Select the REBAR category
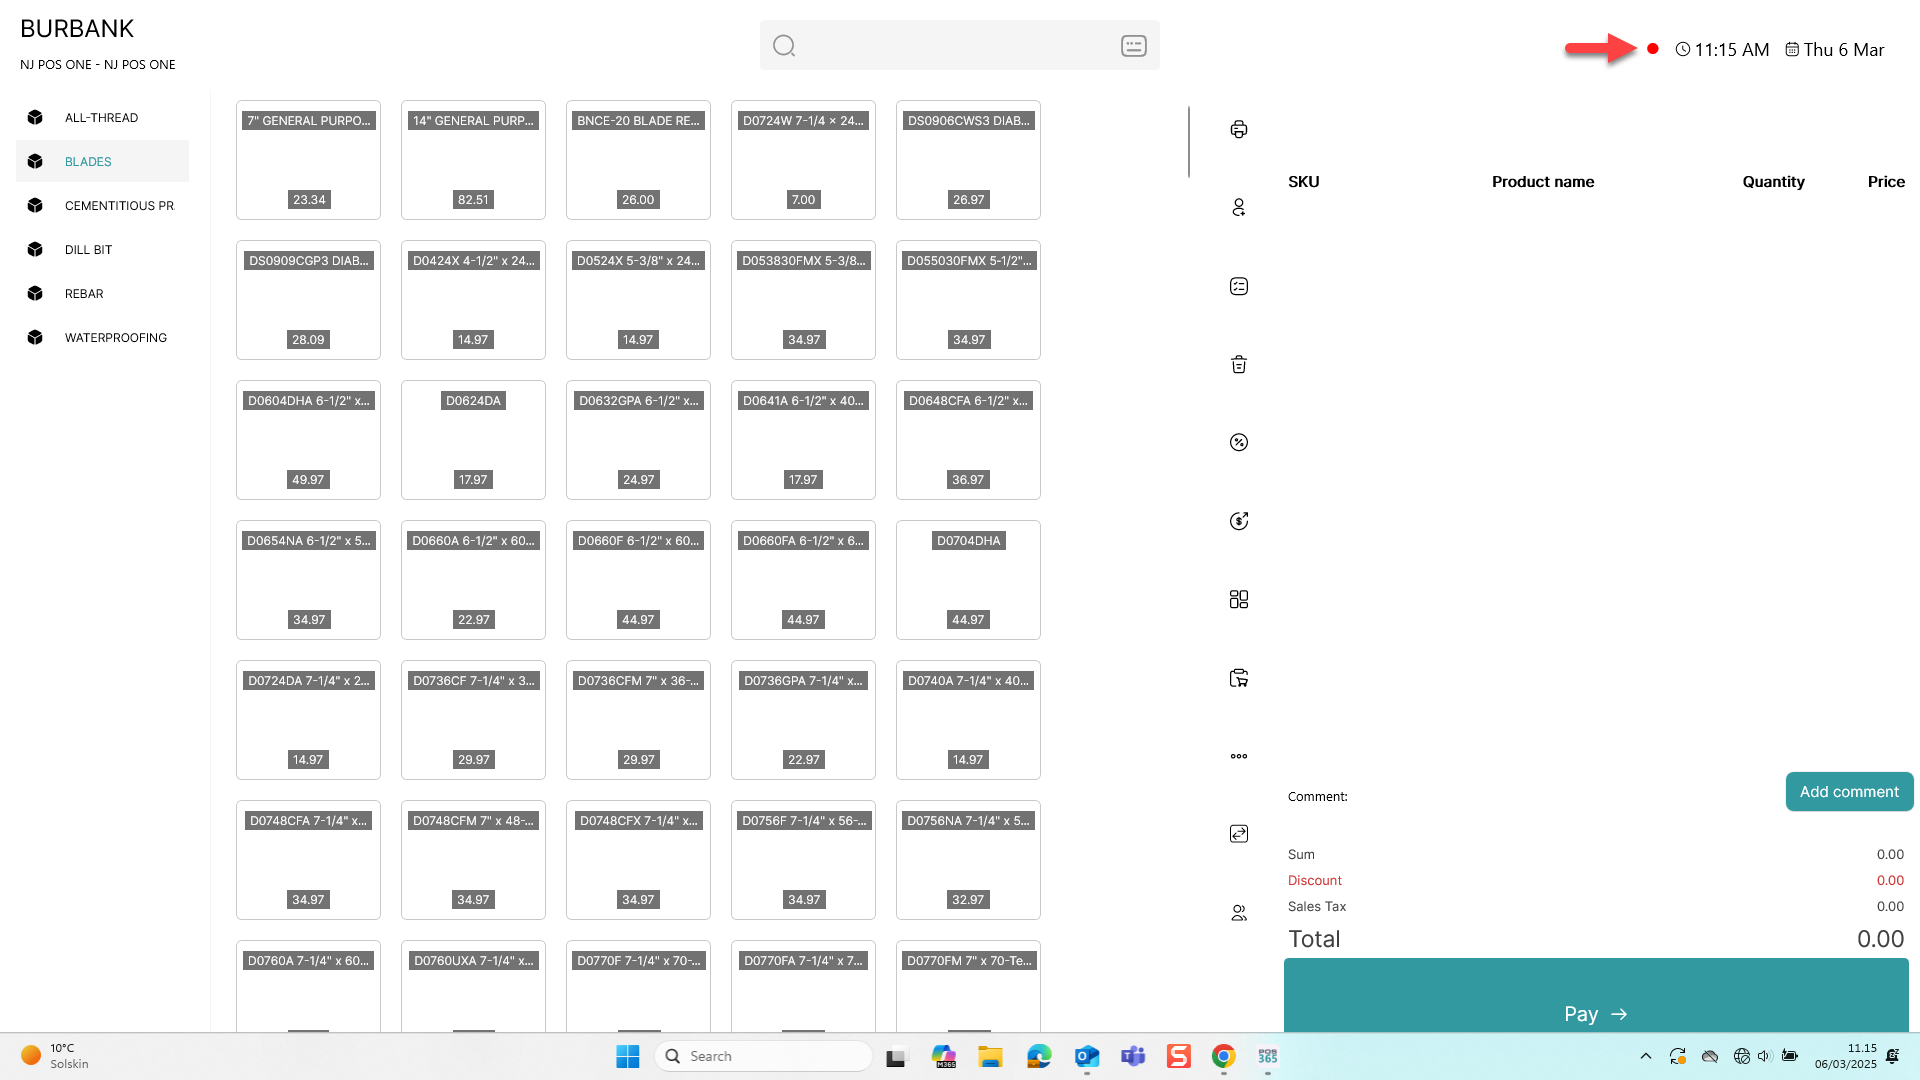The height and width of the screenshot is (1080, 1920). tap(102, 293)
